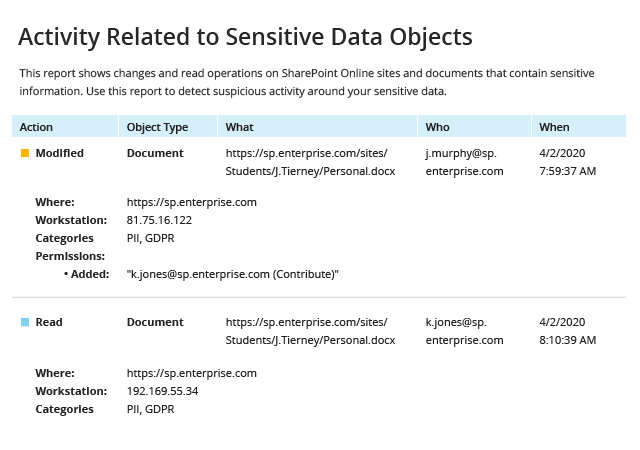Click the What column header
This screenshot has height=450, width=640.
(x=318, y=127)
